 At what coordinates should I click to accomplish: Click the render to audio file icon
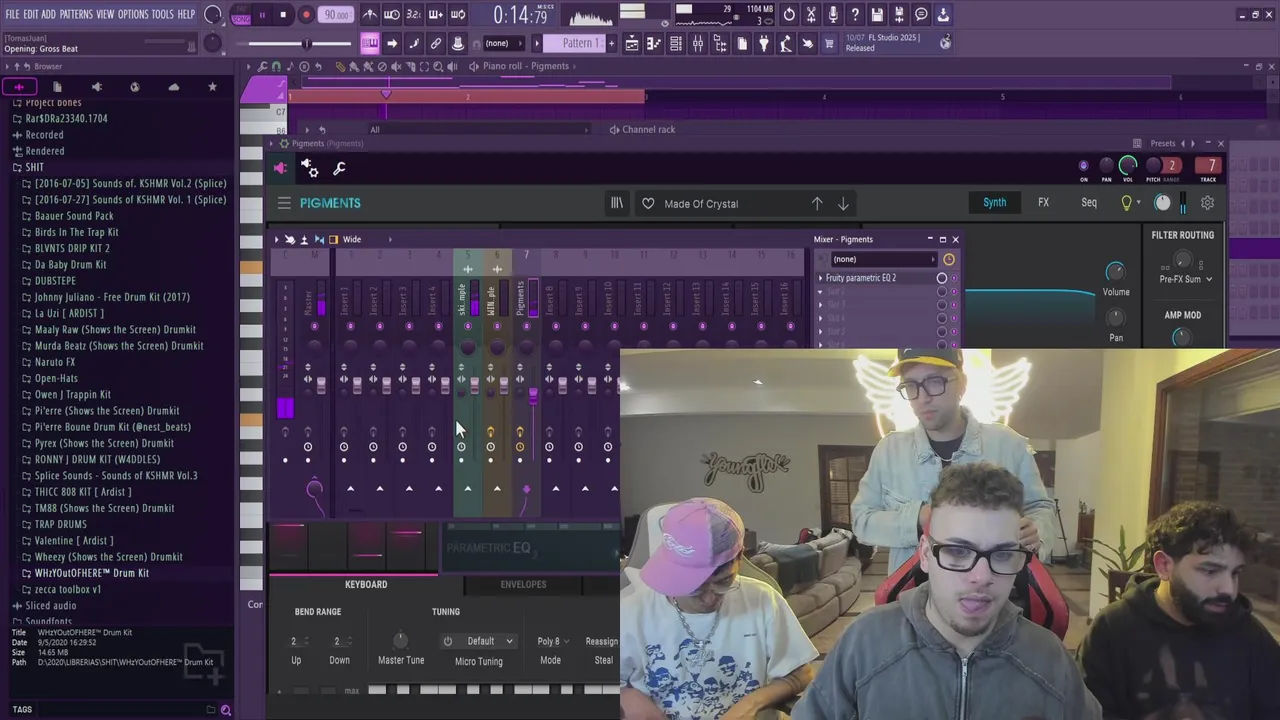point(899,15)
